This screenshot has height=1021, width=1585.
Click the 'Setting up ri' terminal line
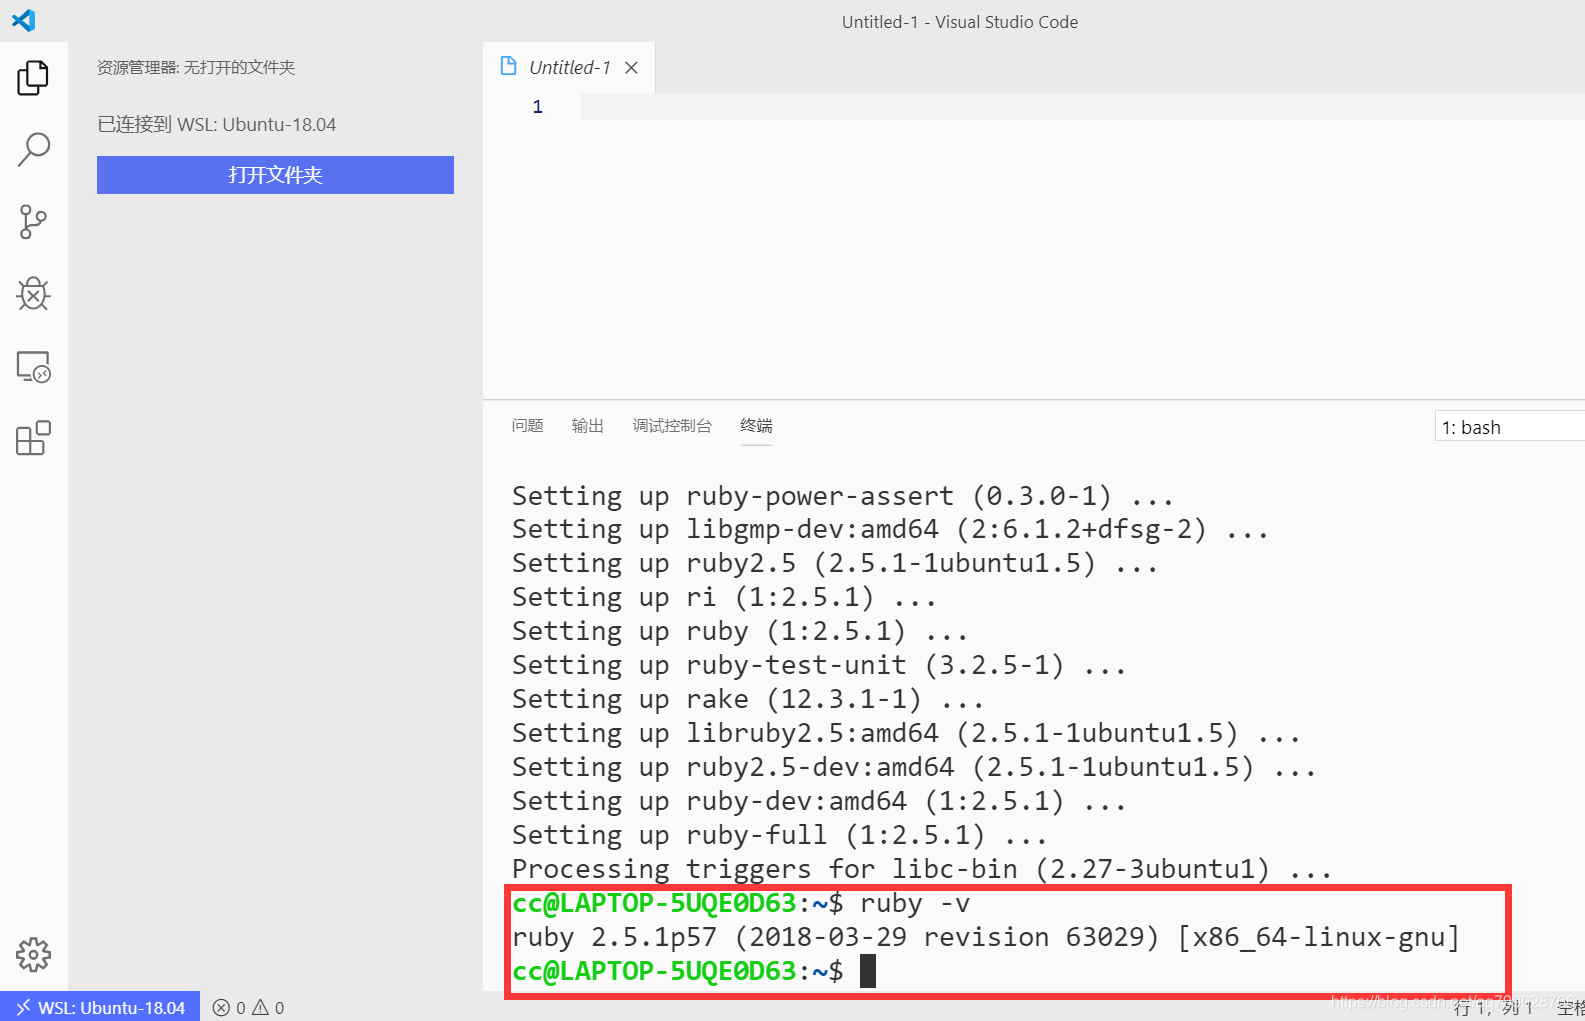tap(724, 597)
